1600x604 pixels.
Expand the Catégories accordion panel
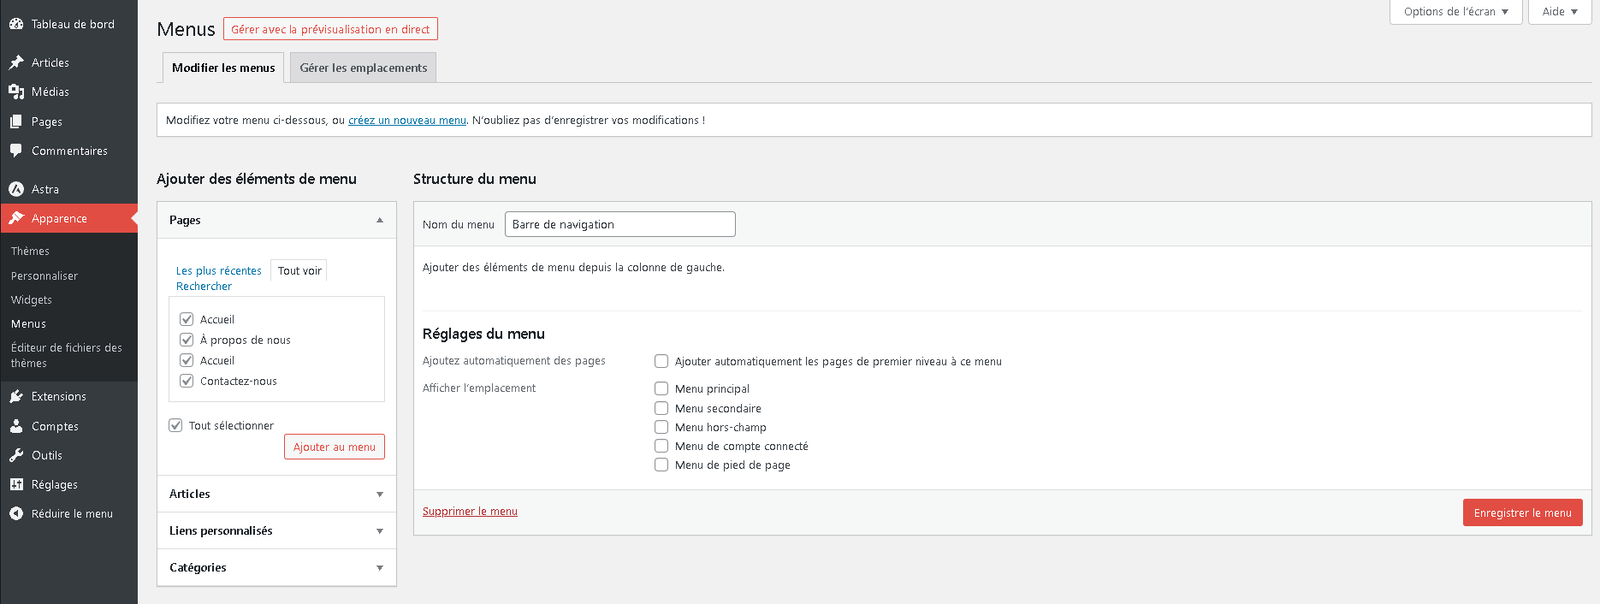point(379,567)
